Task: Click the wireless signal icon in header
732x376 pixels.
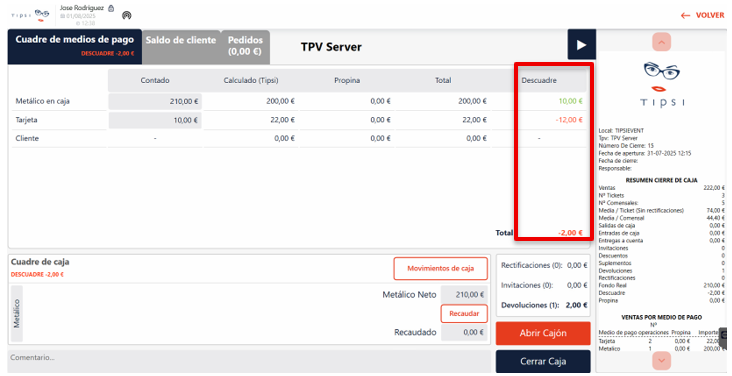Action: [x=127, y=15]
